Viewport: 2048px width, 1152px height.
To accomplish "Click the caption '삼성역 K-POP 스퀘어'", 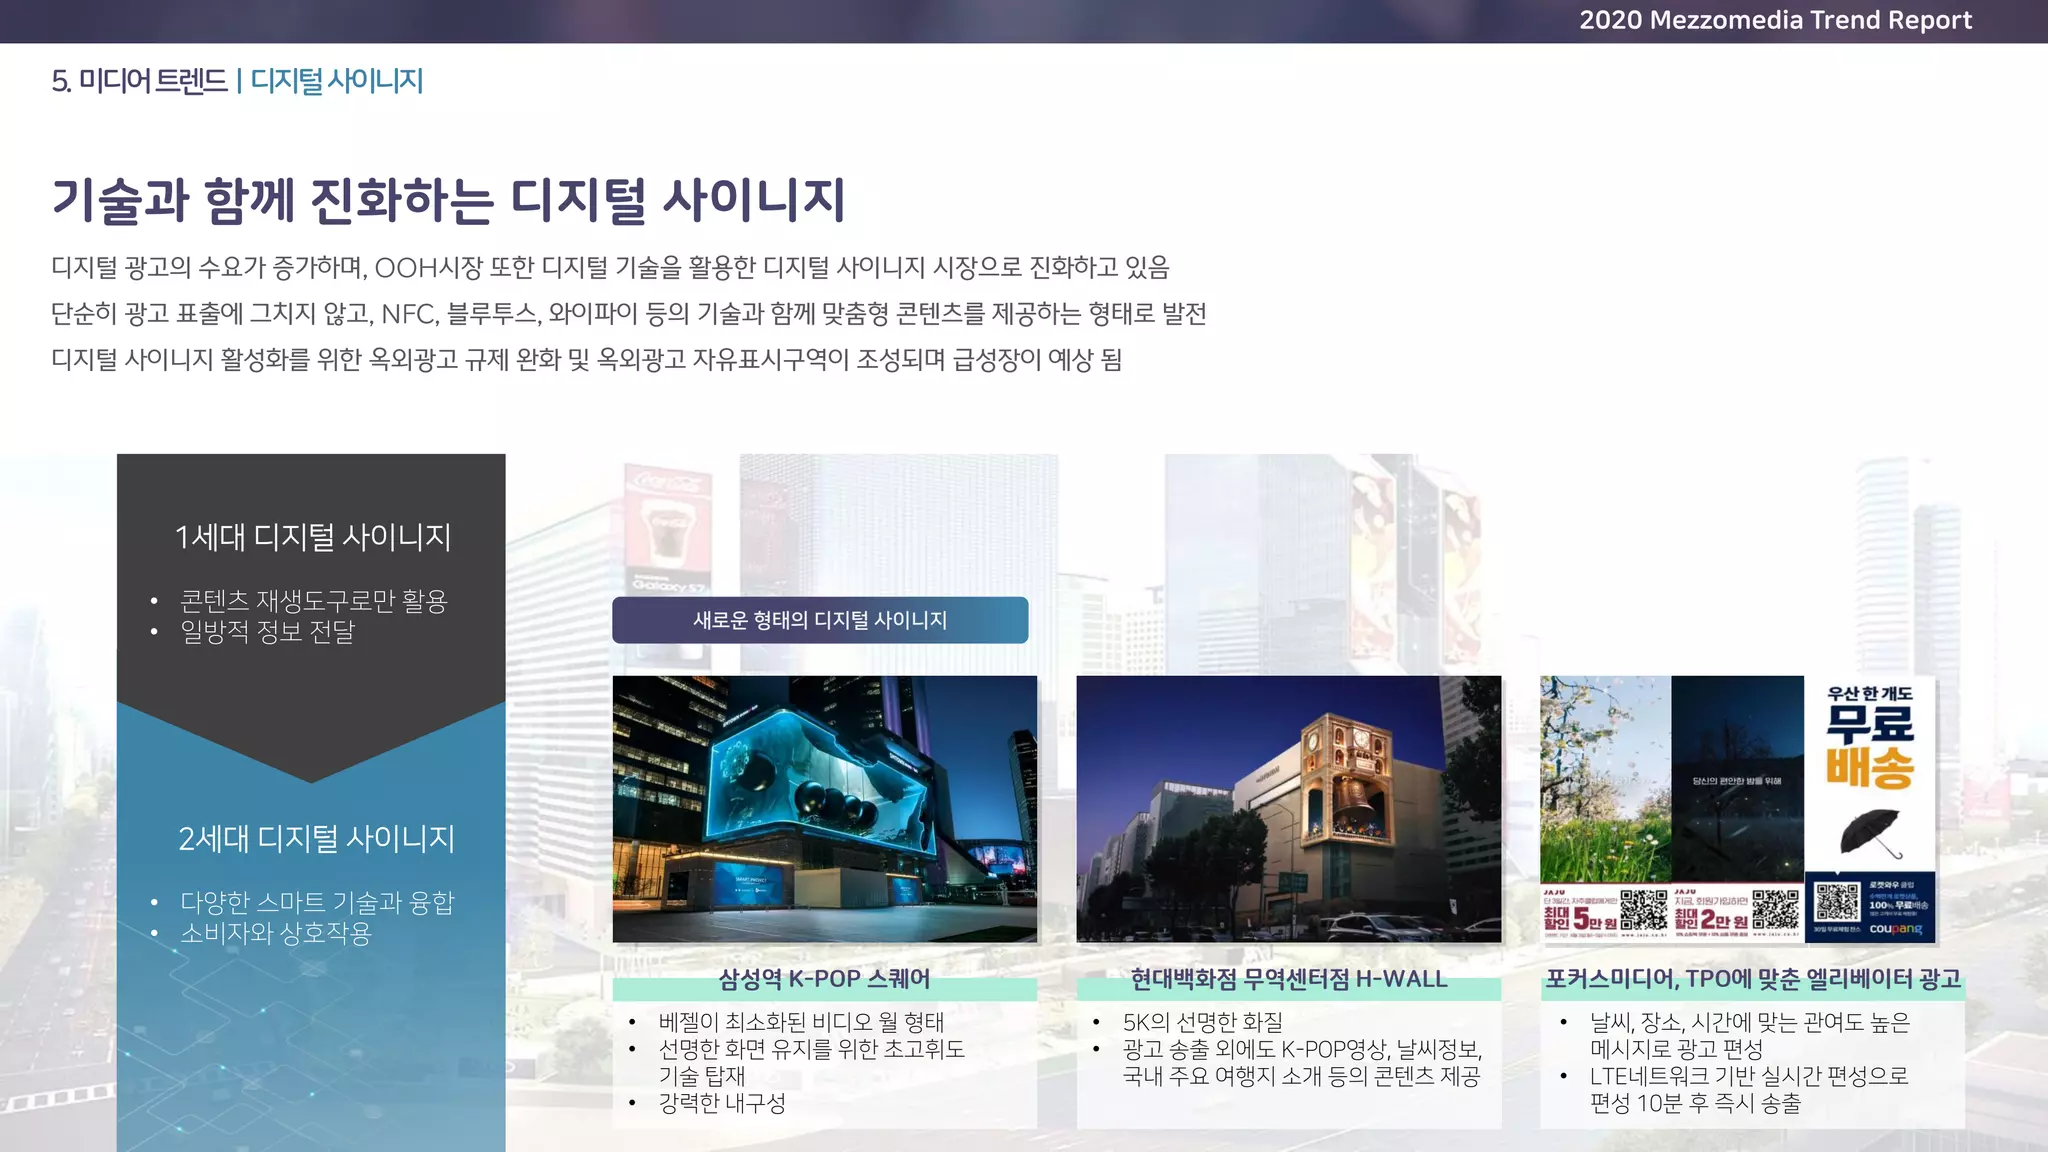I will click(825, 979).
